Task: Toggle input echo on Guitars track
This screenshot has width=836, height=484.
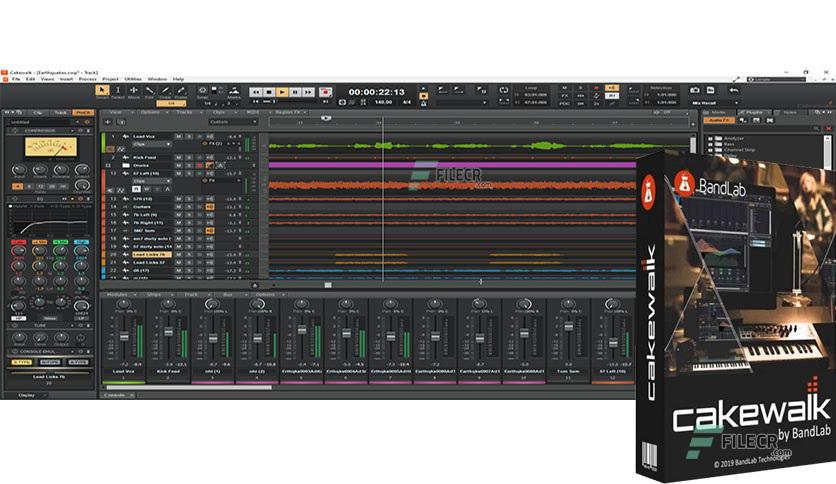Action: (210, 207)
